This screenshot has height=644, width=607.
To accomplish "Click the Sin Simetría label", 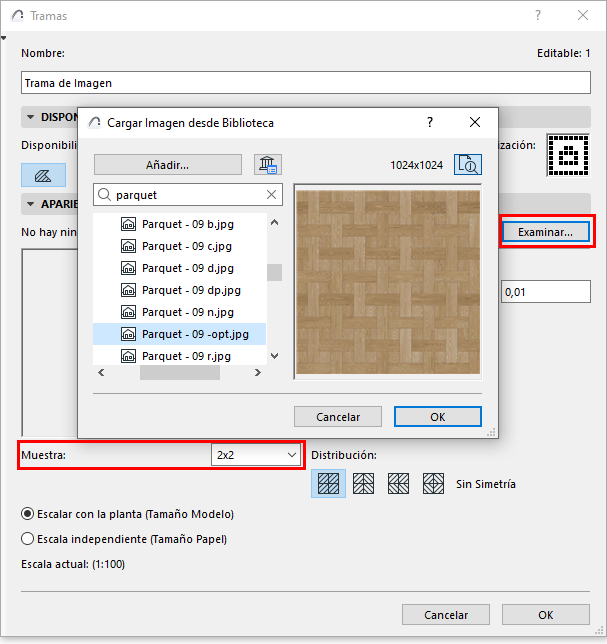I will pyautogui.click(x=486, y=484).
